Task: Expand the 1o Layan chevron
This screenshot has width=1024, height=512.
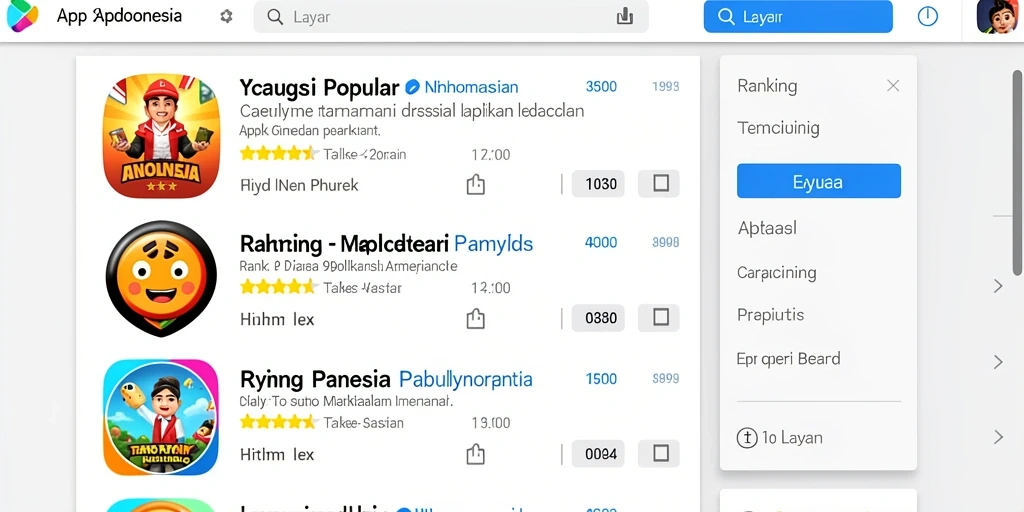Action: [997, 437]
